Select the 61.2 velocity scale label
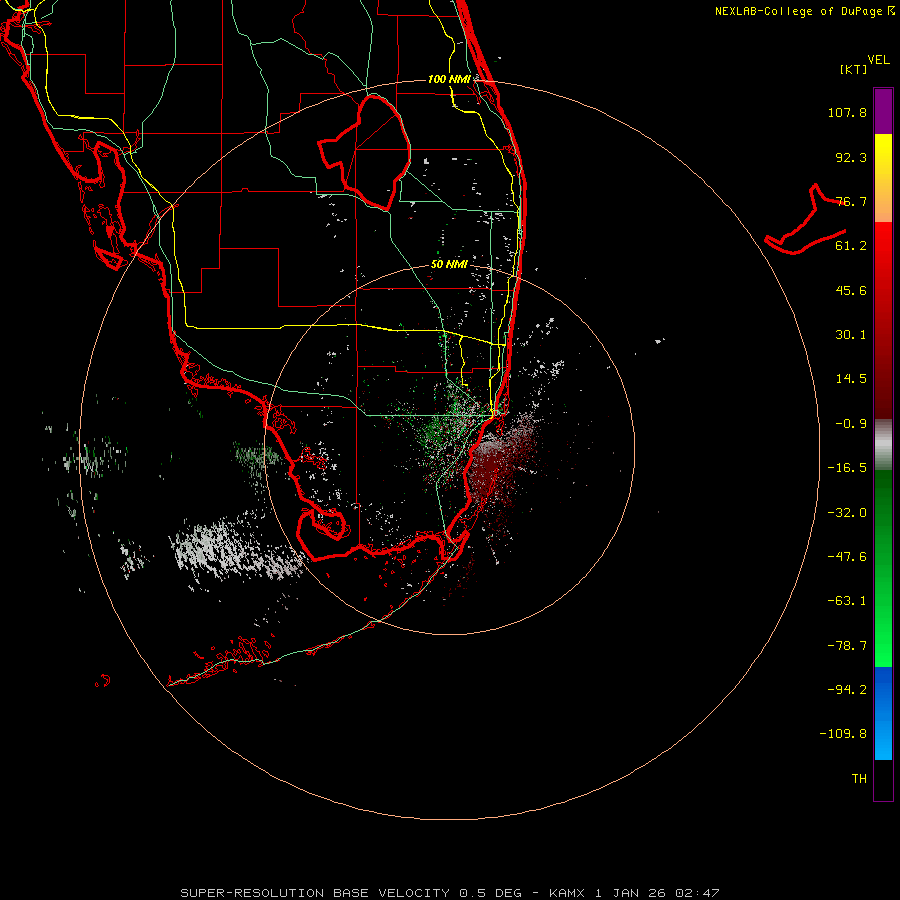Viewport: 900px width, 900px height. point(851,246)
